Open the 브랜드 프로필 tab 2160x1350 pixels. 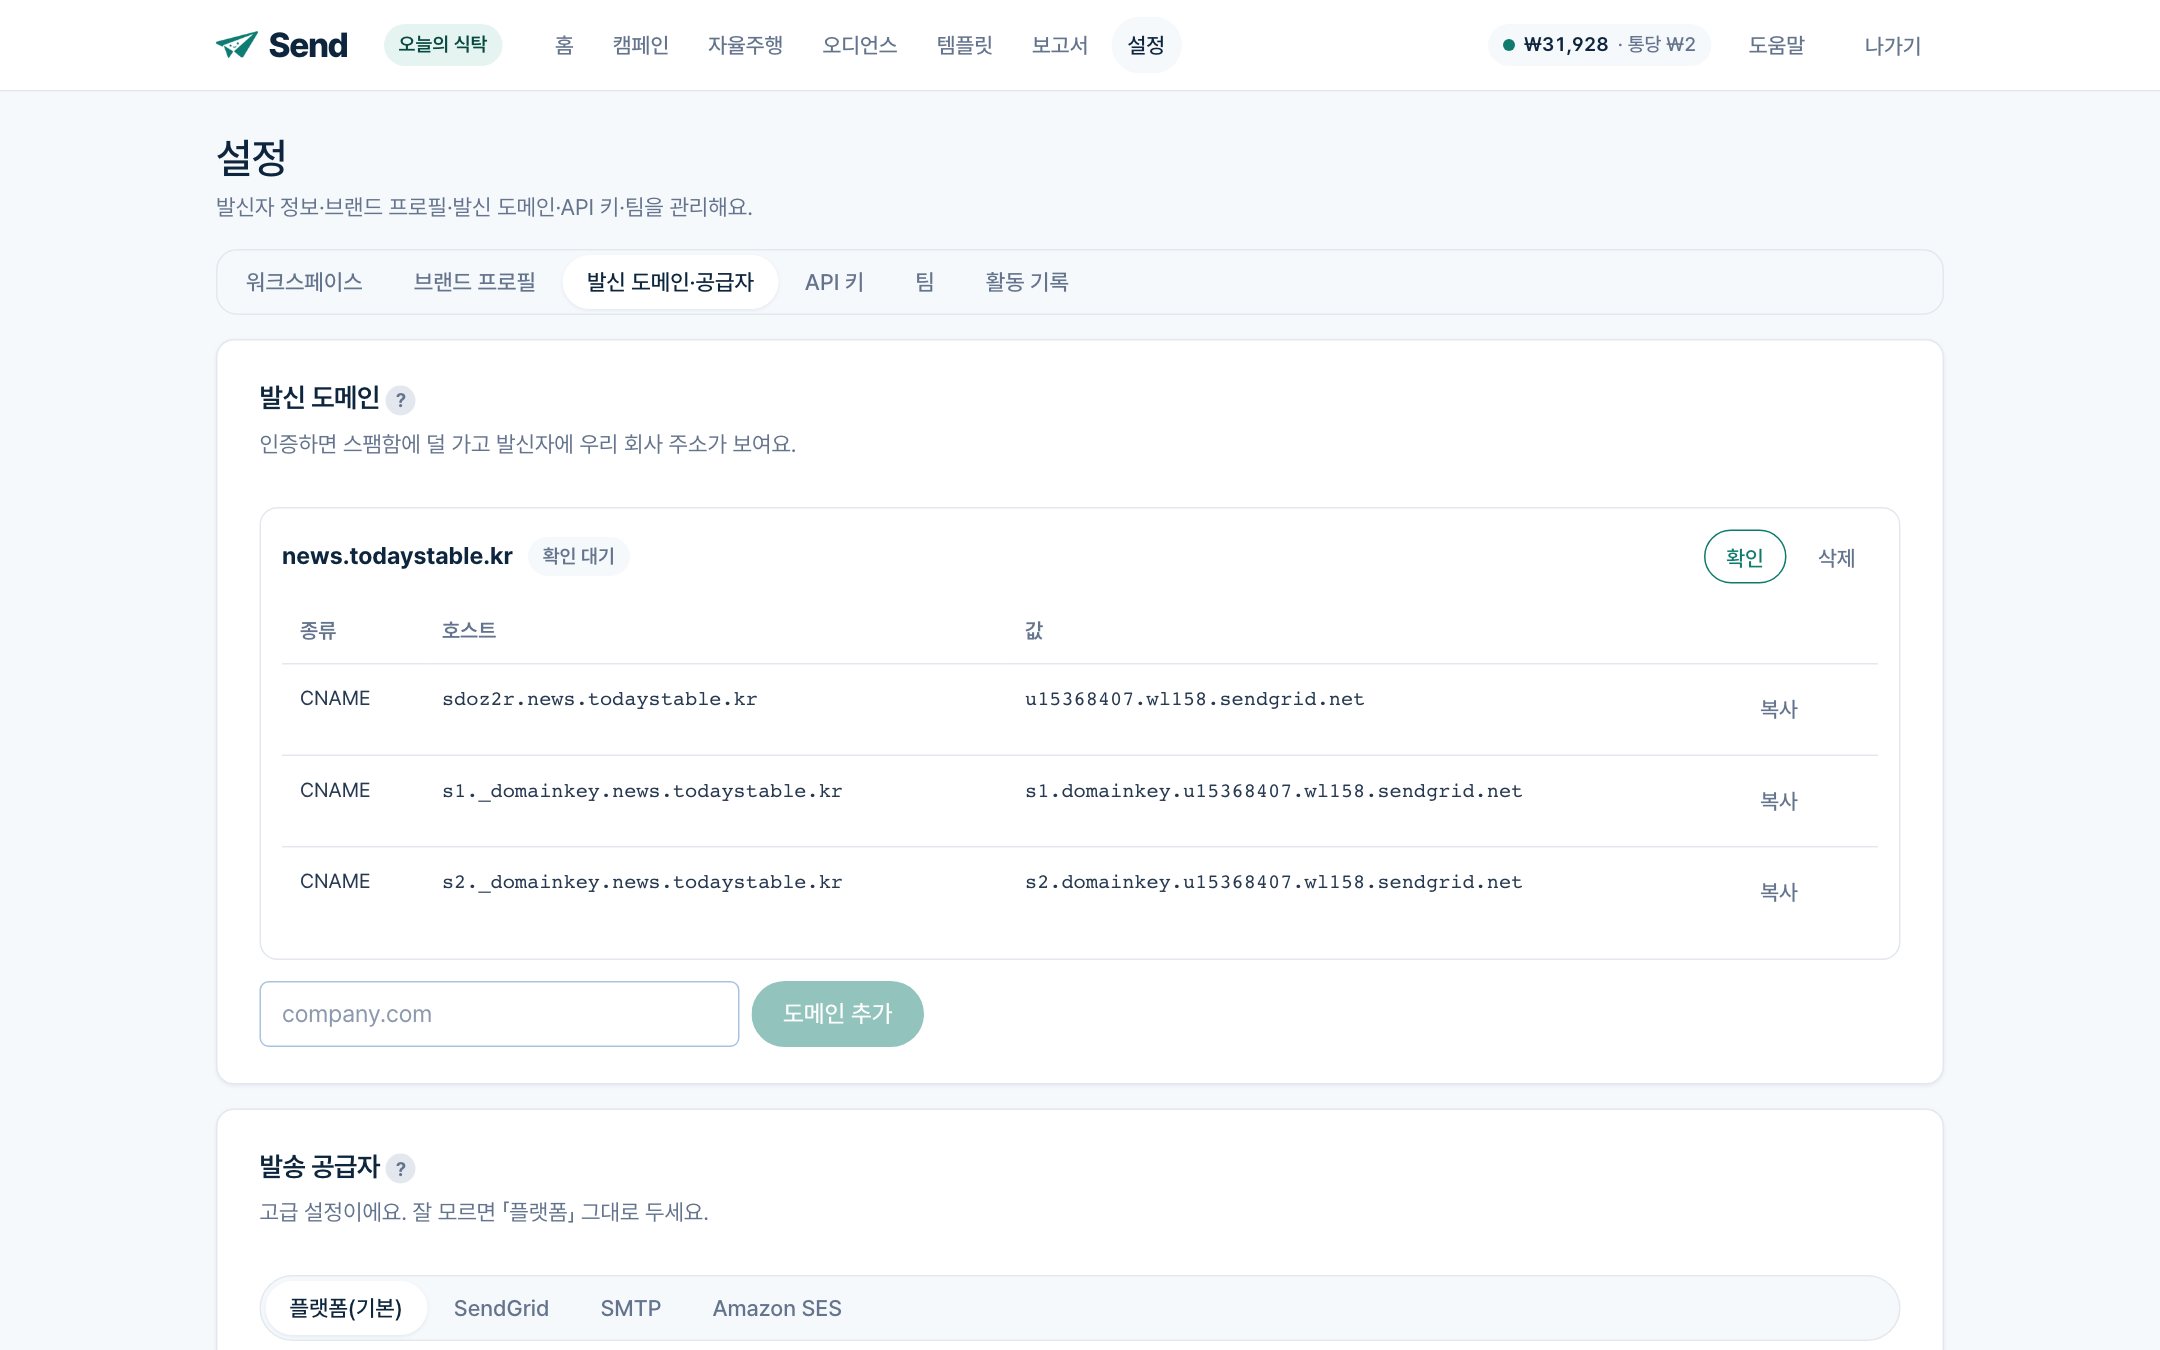point(475,282)
